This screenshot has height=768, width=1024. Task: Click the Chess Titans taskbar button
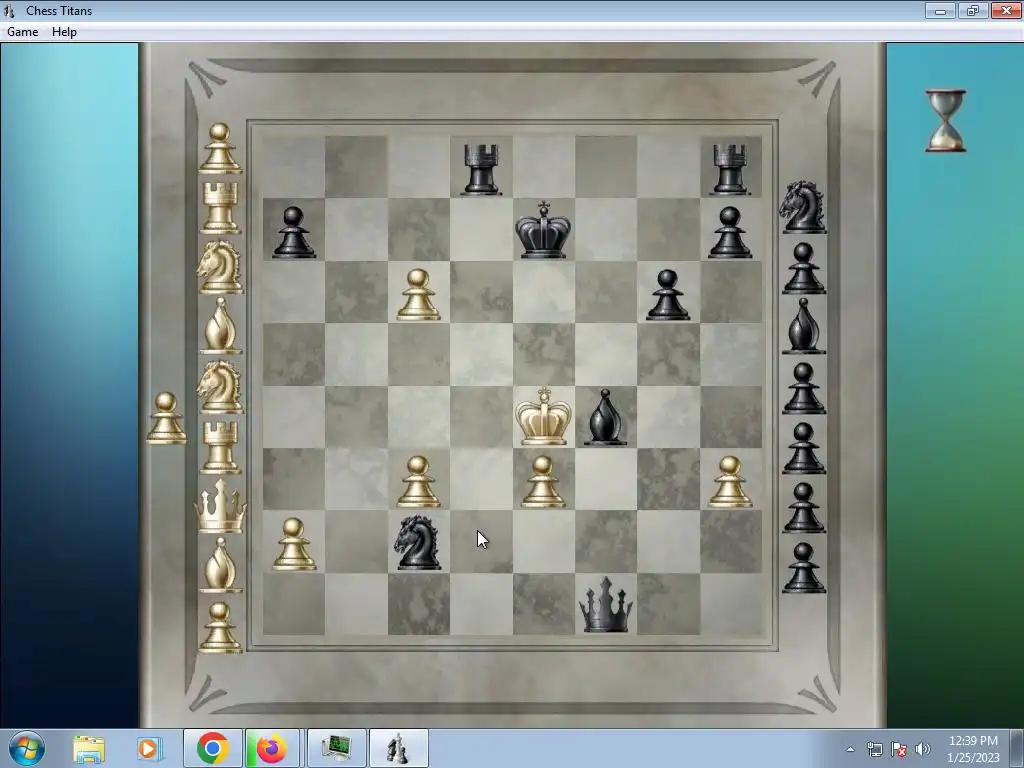click(398, 748)
